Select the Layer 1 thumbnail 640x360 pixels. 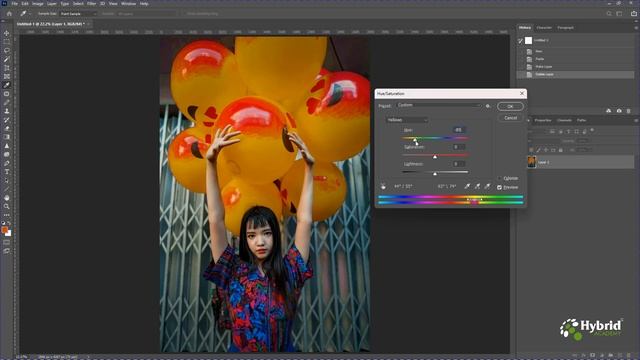pos(531,162)
